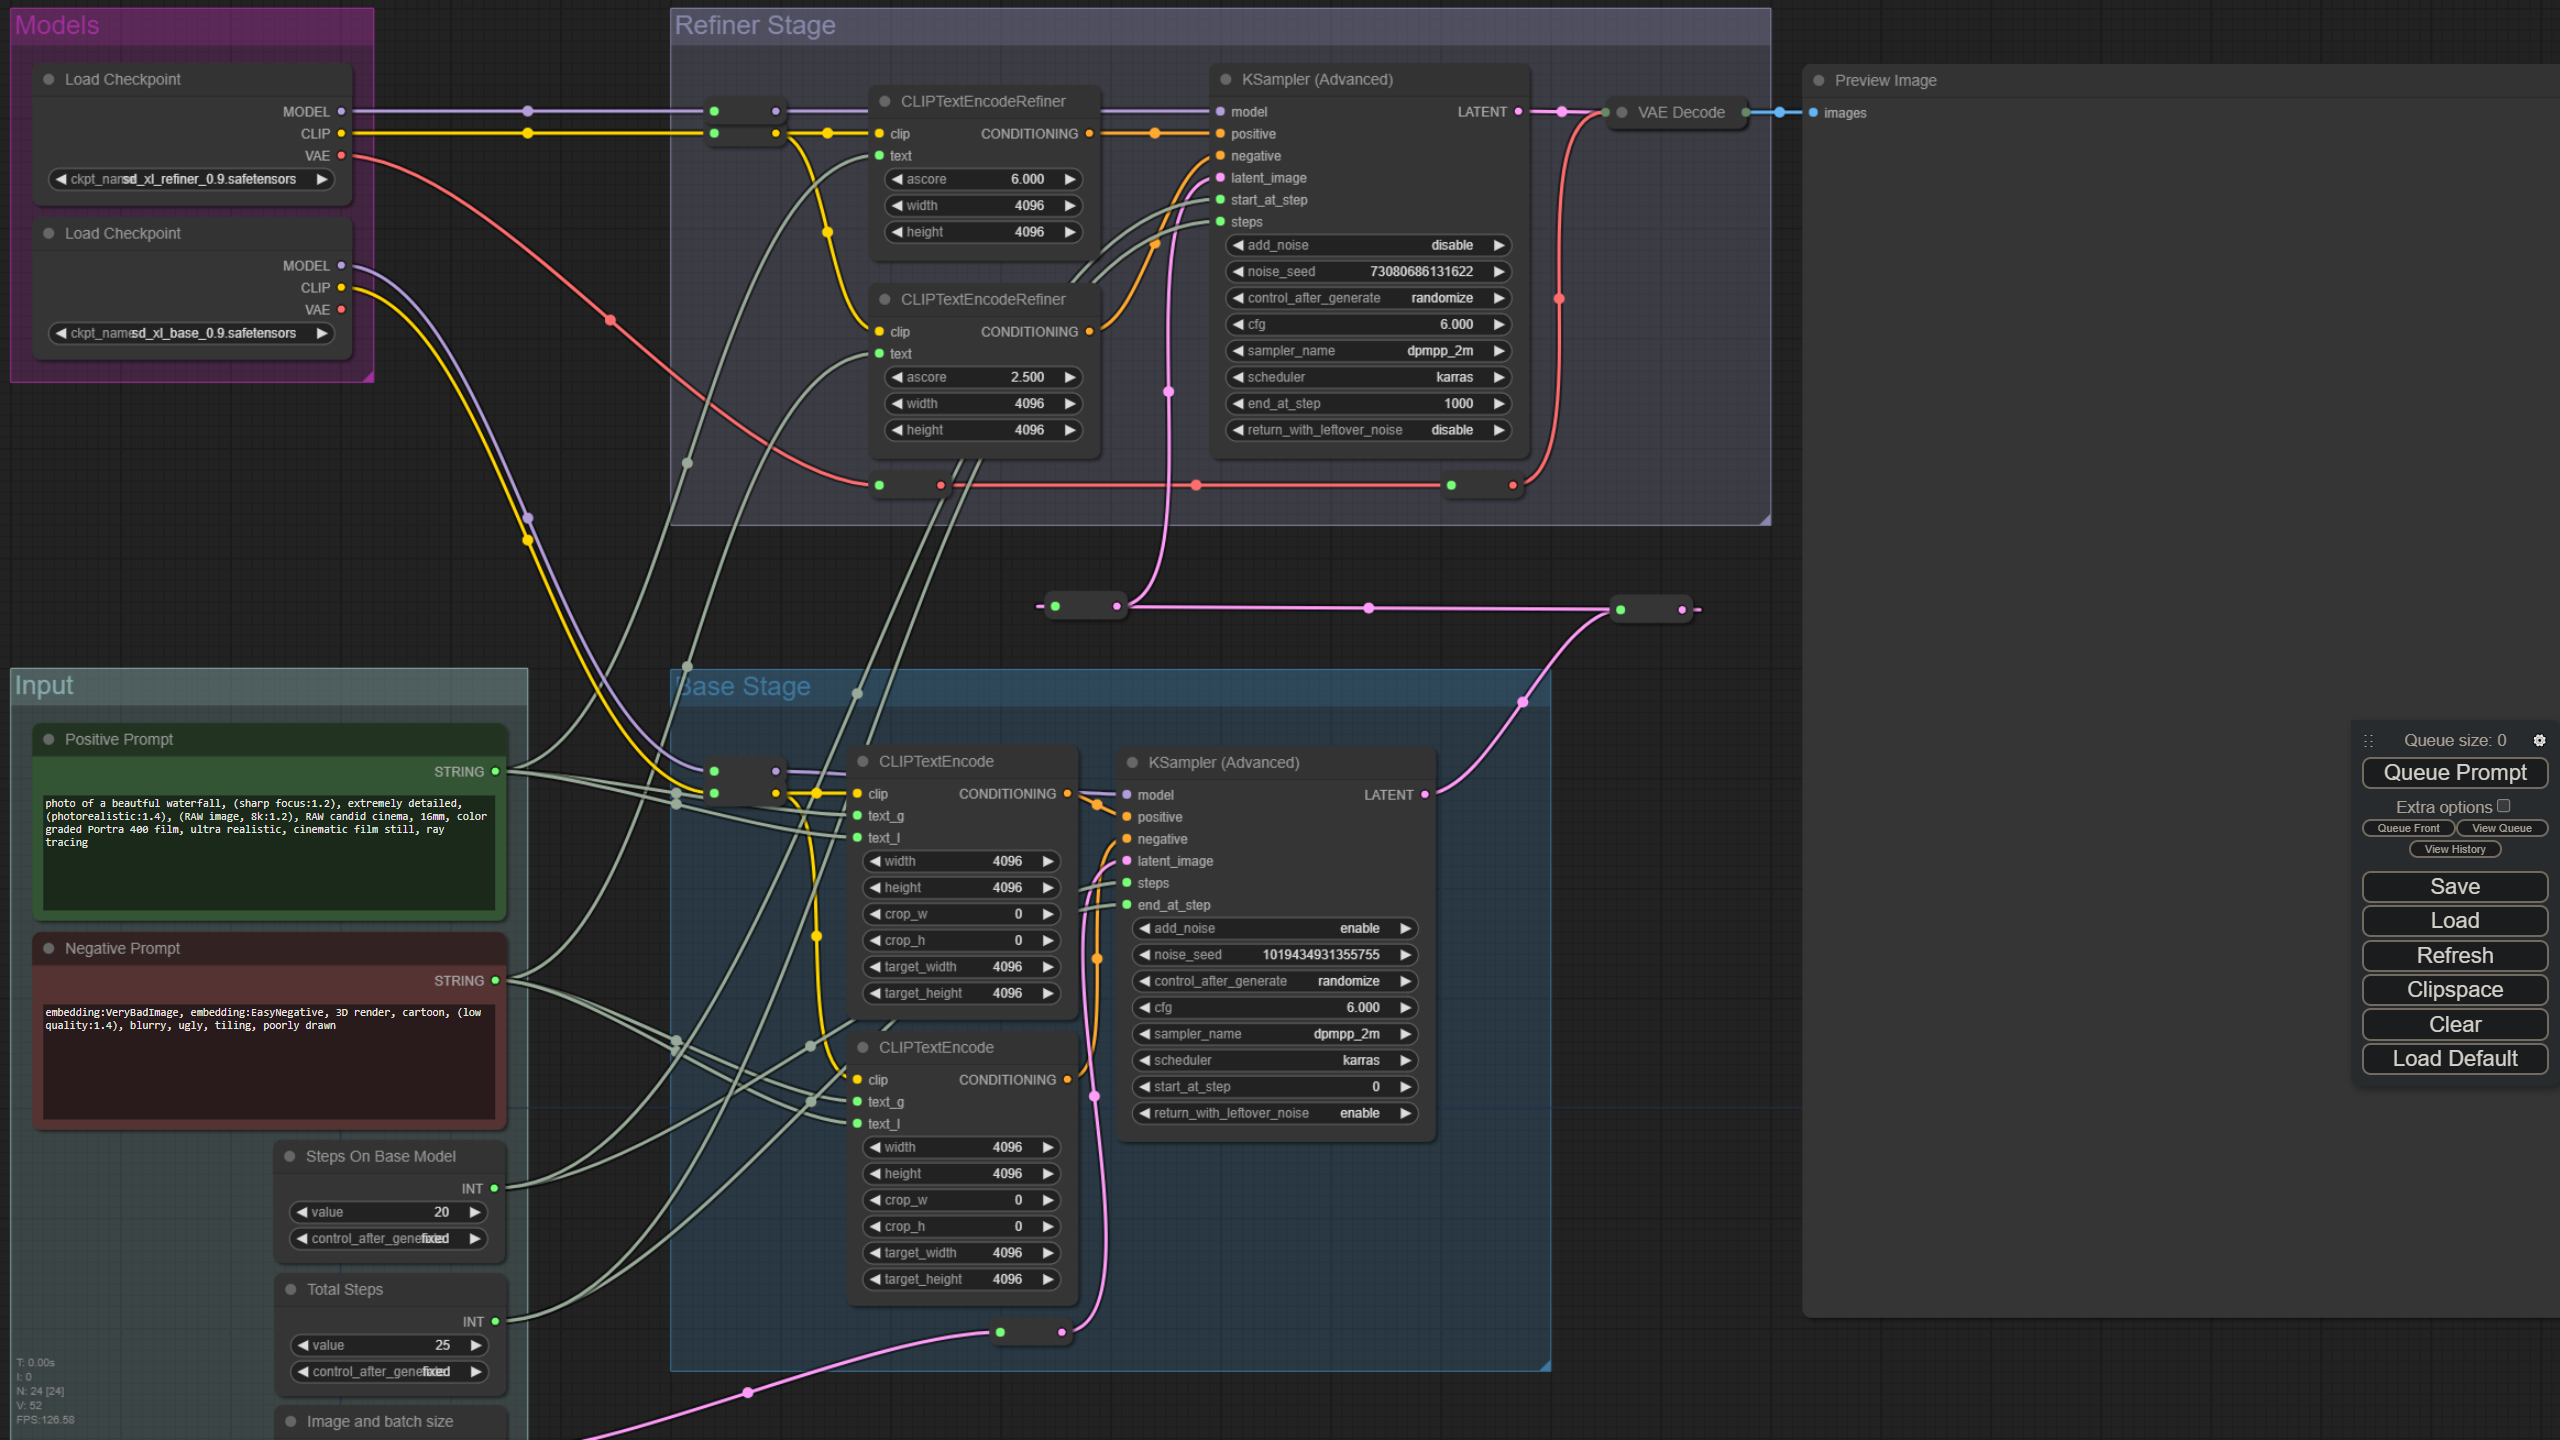The height and width of the screenshot is (1440, 2560).
Task: Click Preview Image images input socket
Action: [x=1813, y=113]
